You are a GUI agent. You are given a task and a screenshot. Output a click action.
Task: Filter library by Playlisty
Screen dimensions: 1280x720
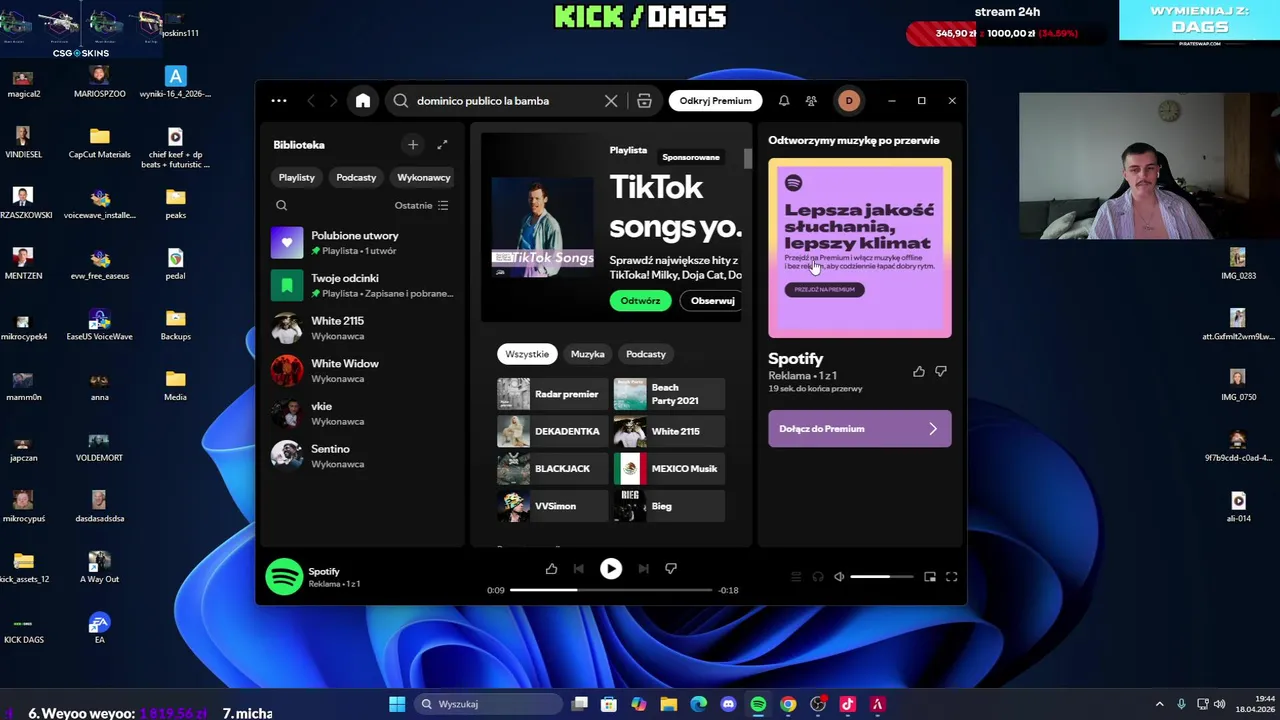(x=296, y=178)
